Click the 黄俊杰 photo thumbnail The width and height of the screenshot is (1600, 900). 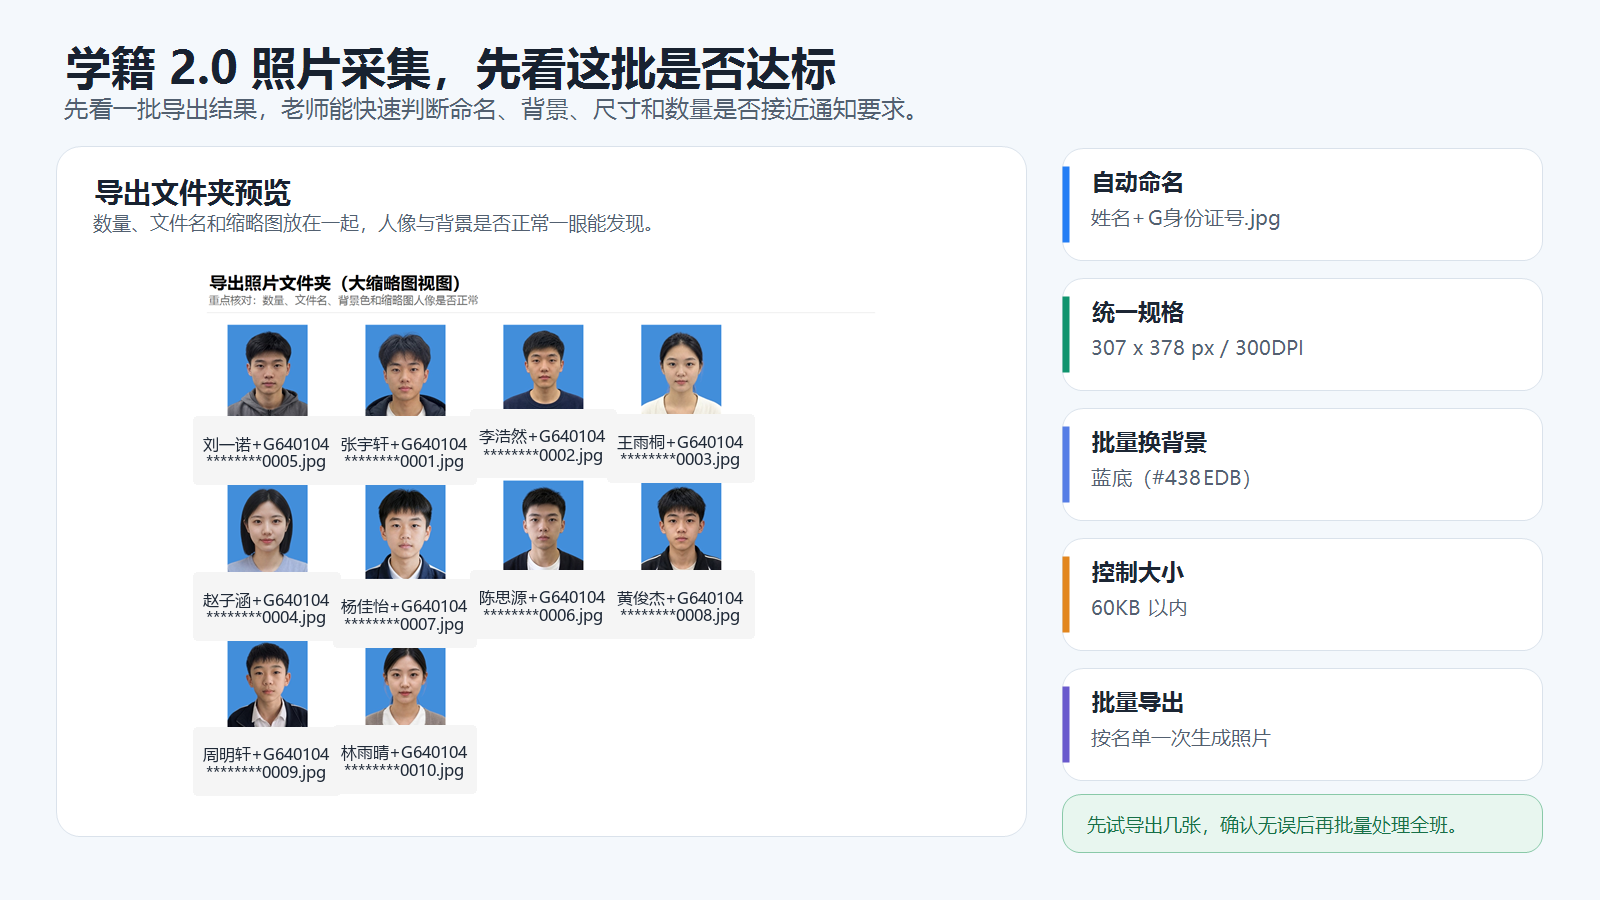[681, 527]
